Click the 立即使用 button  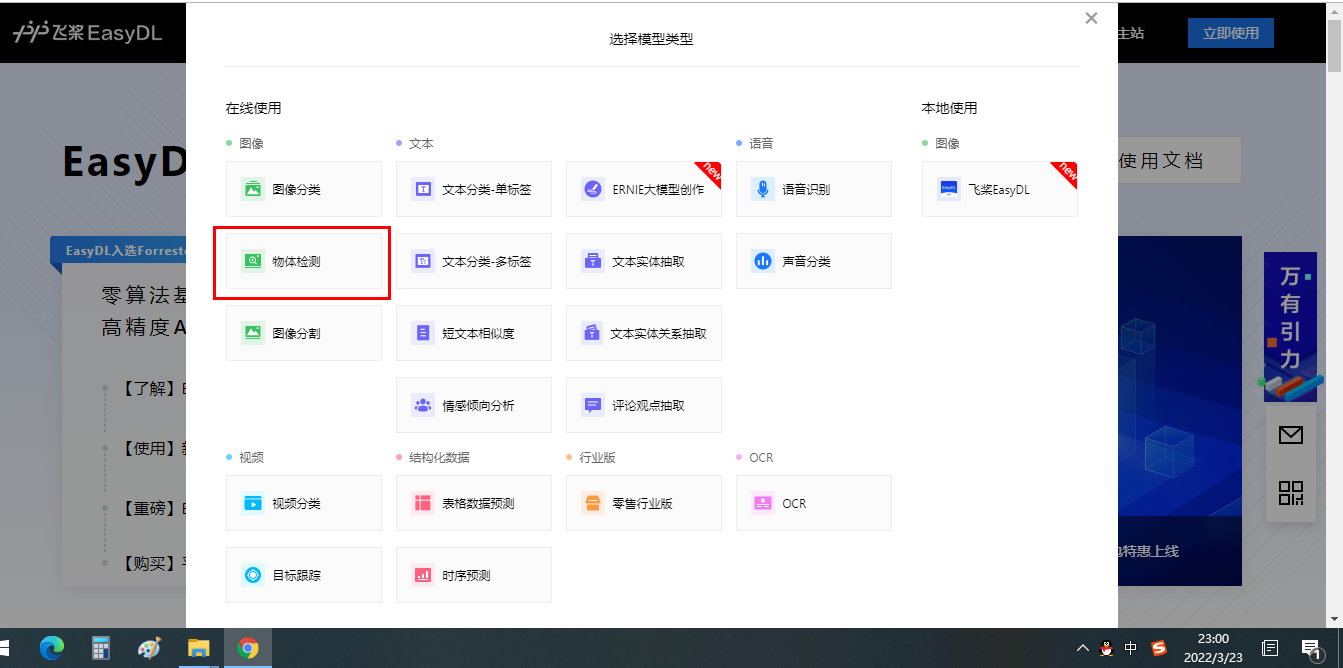[x=1230, y=33]
